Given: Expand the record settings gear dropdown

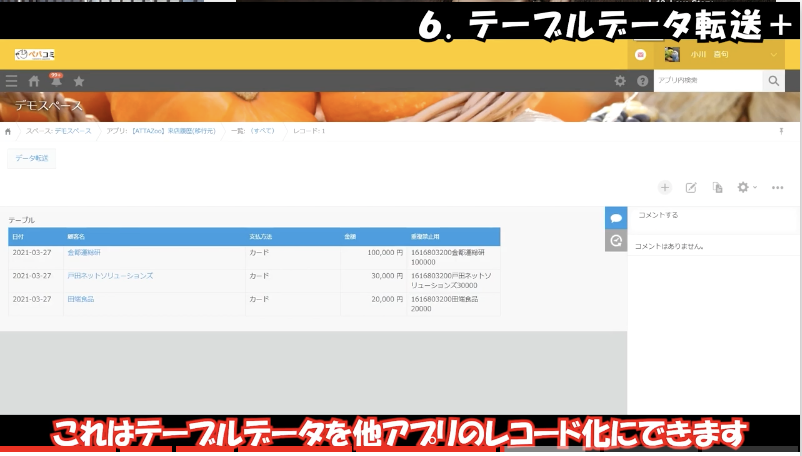Looking at the screenshot, I should 746,187.
